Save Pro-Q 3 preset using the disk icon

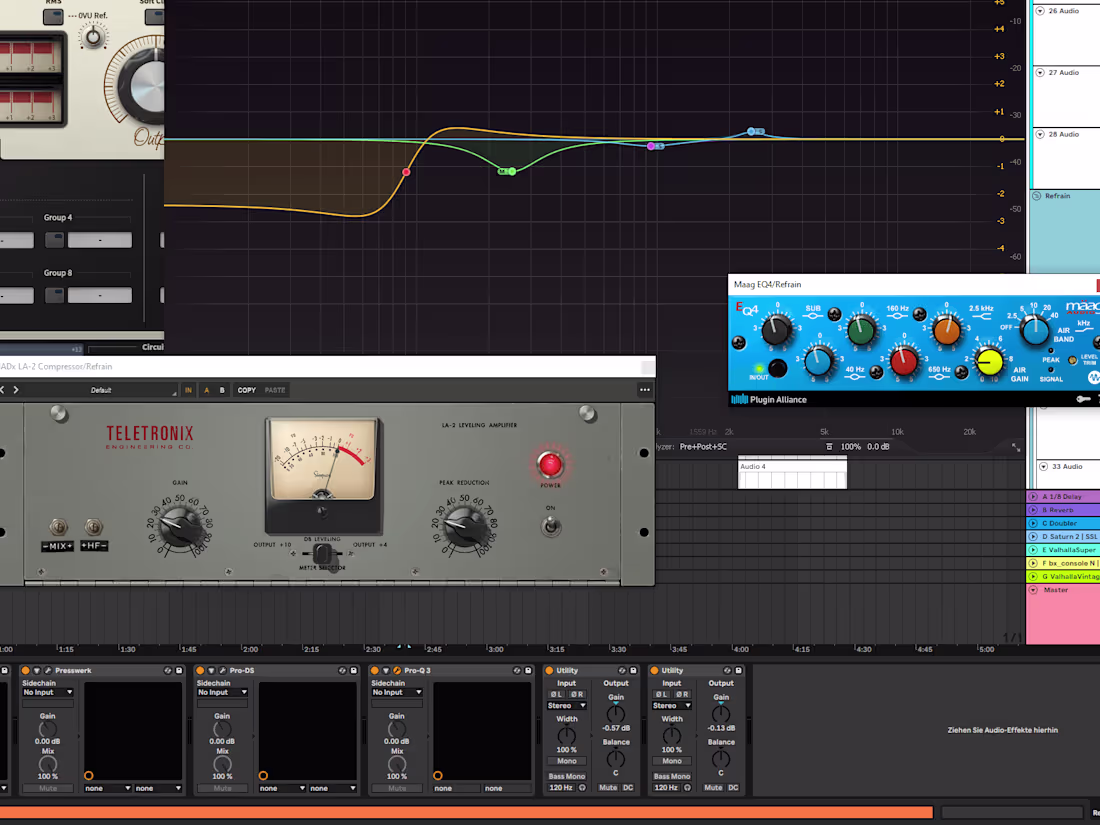tap(528, 670)
